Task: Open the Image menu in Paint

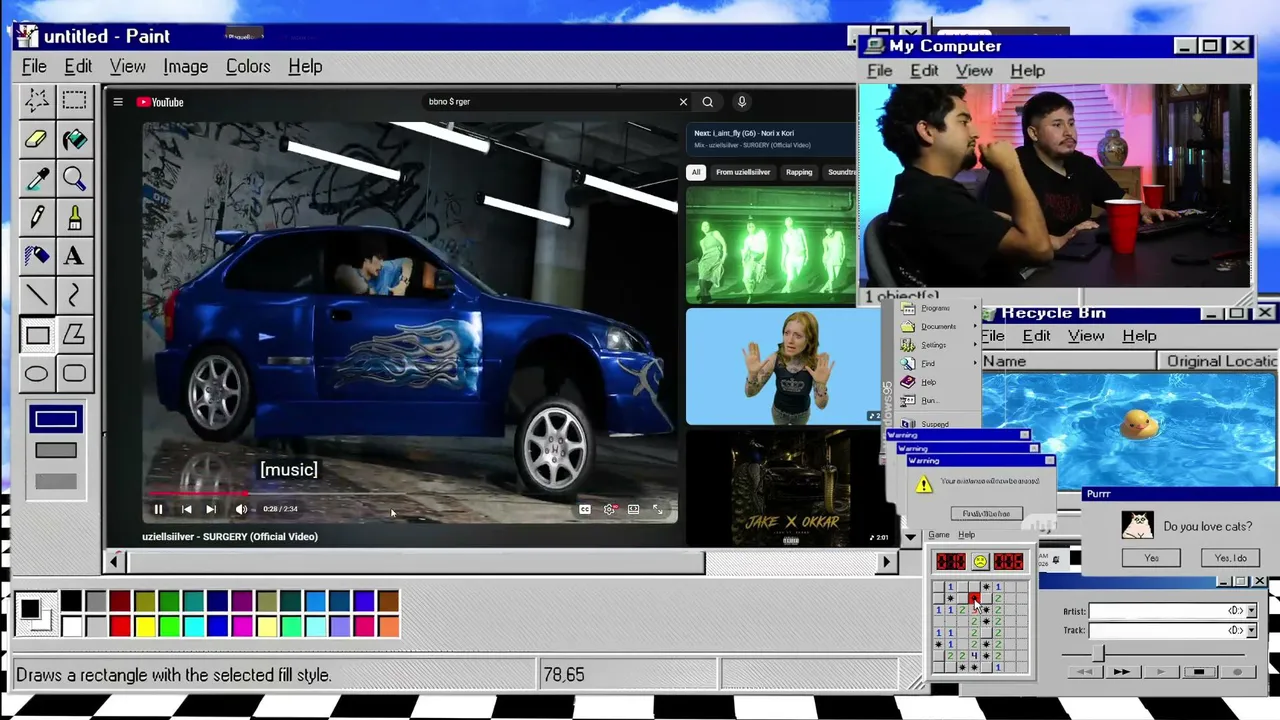Action: (x=185, y=67)
